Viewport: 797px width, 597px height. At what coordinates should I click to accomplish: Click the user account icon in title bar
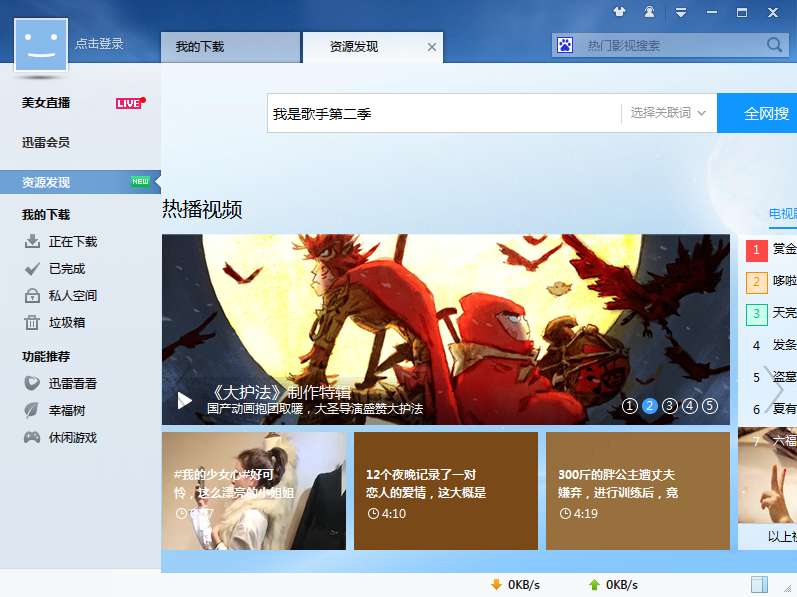click(650, 12)
